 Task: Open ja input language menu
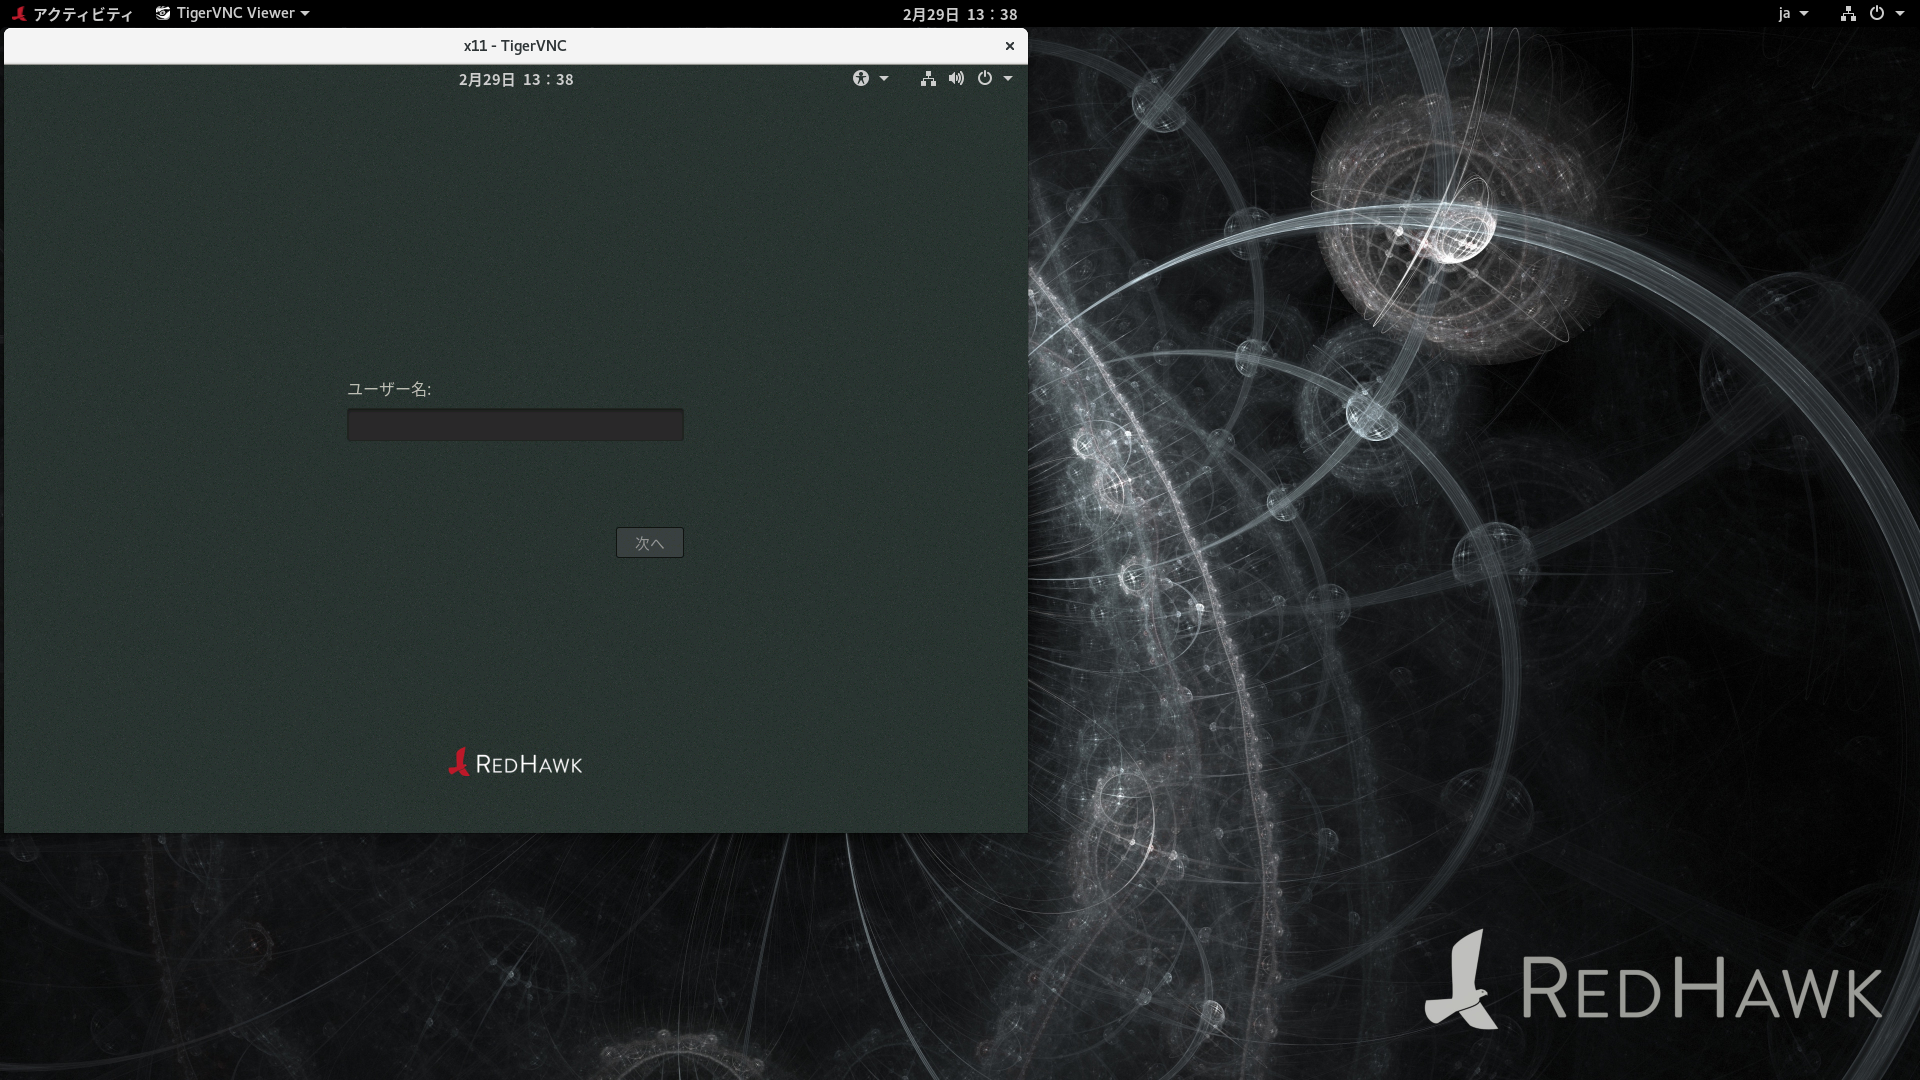tap(1793, 13)
